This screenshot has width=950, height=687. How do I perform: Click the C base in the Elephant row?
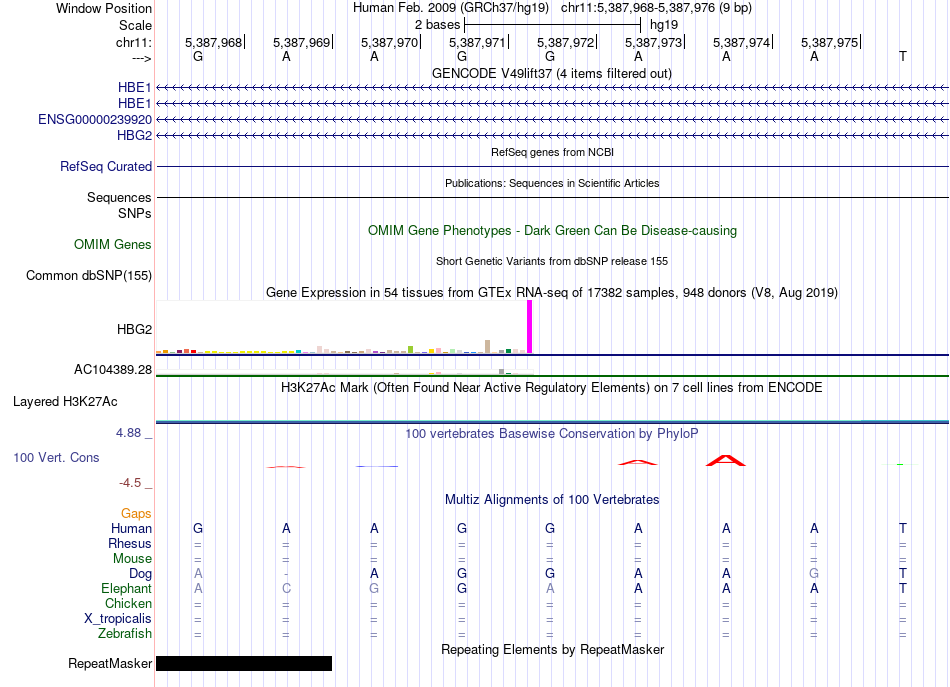(286, 588)
